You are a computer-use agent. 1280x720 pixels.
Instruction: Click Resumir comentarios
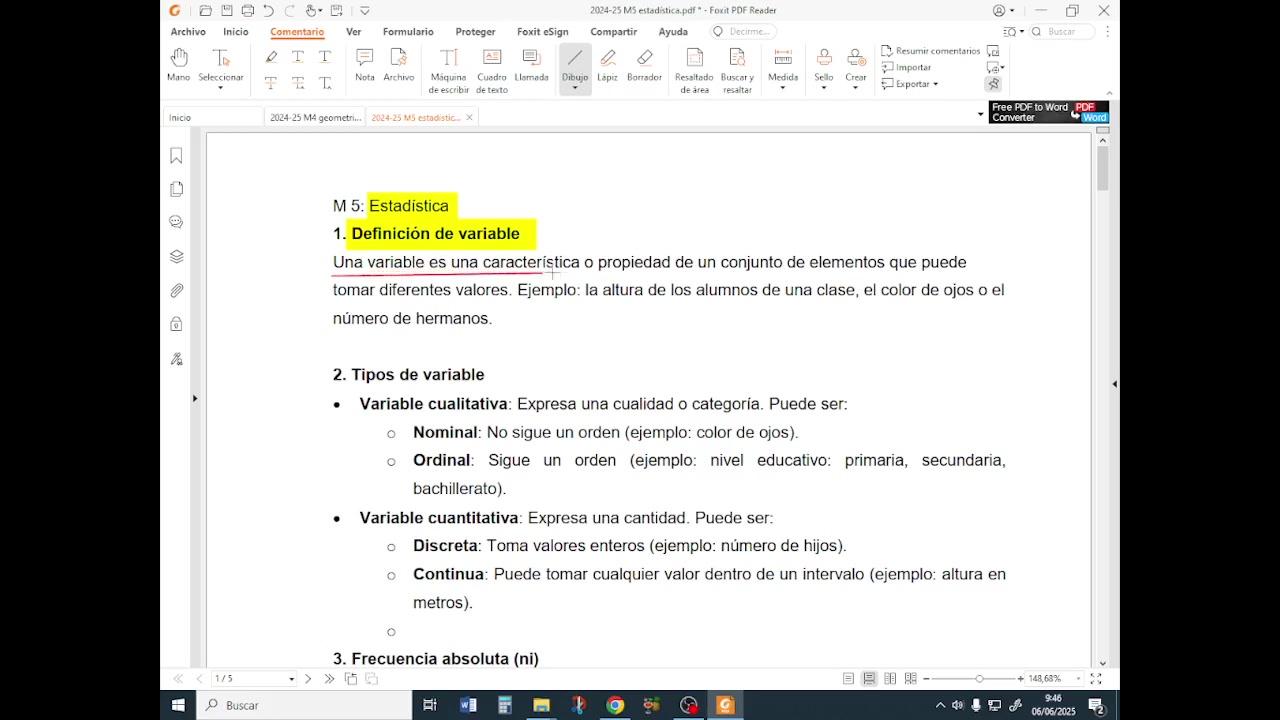click(930, 51)
